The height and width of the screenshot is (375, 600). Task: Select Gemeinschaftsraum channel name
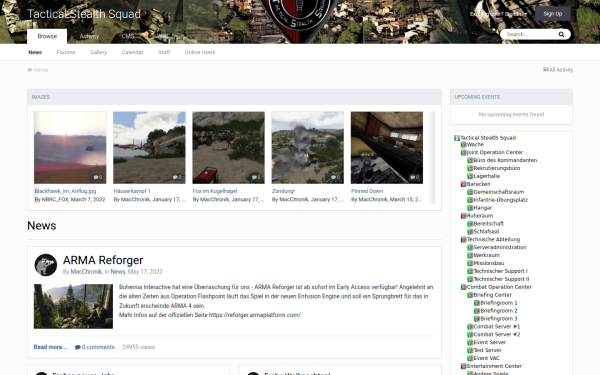tap(499, 192)
